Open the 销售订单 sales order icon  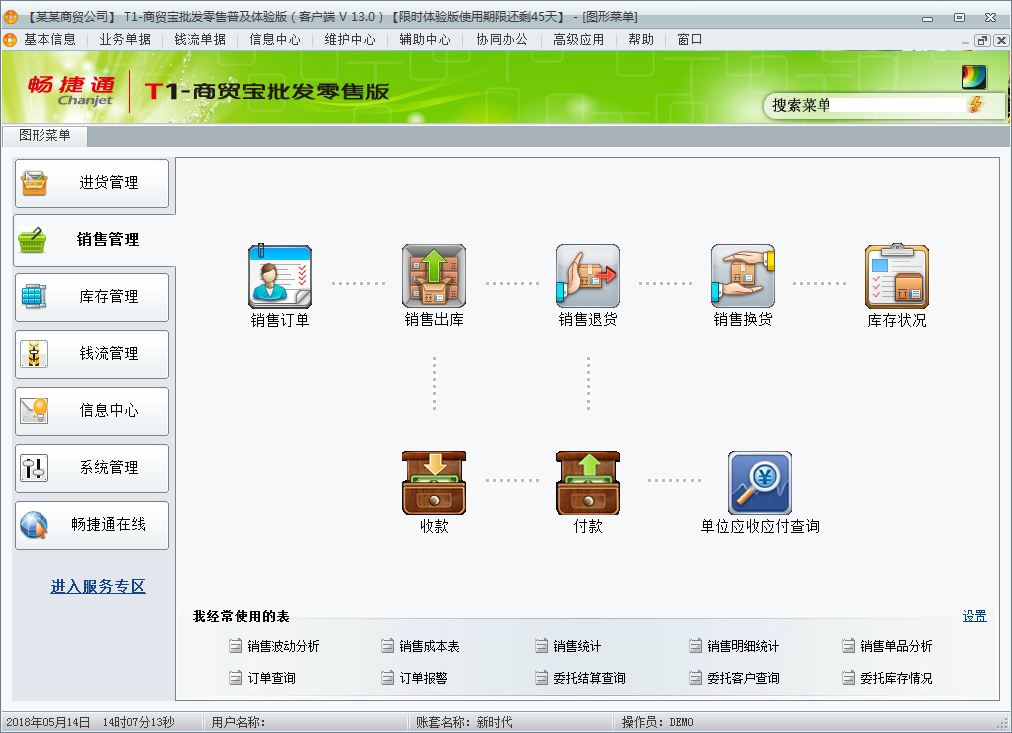280,276
